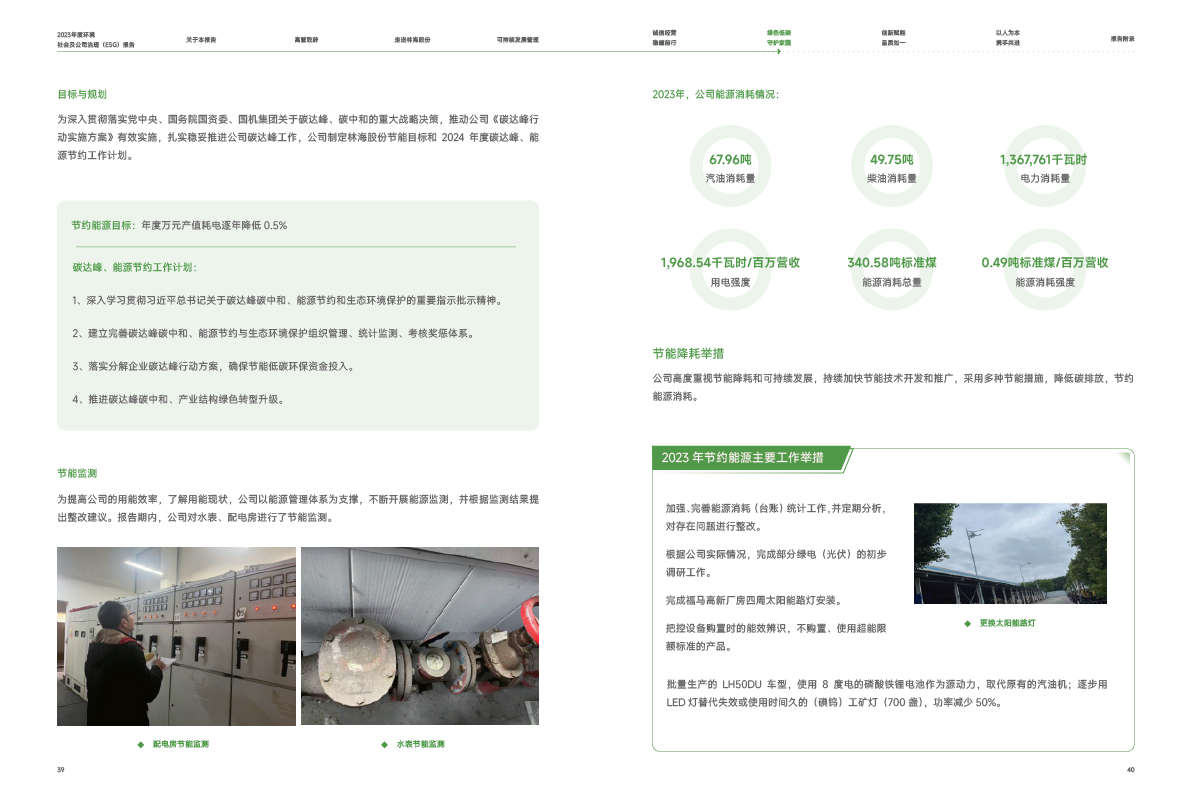Click the large green goals panel
Viewport: 1192px width, 809px height.
coord(298,315)
